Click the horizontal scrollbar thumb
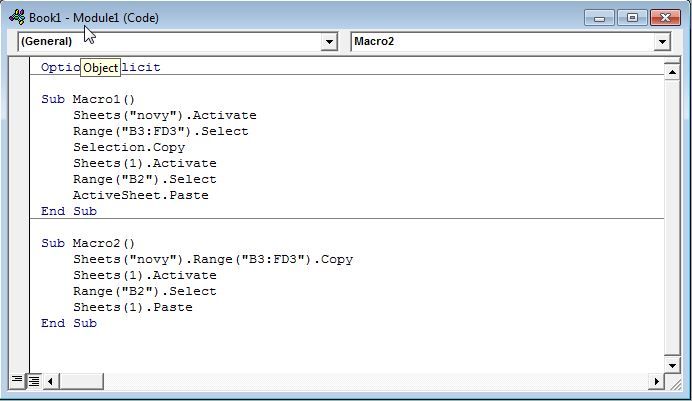 click(x=81, y=381)
